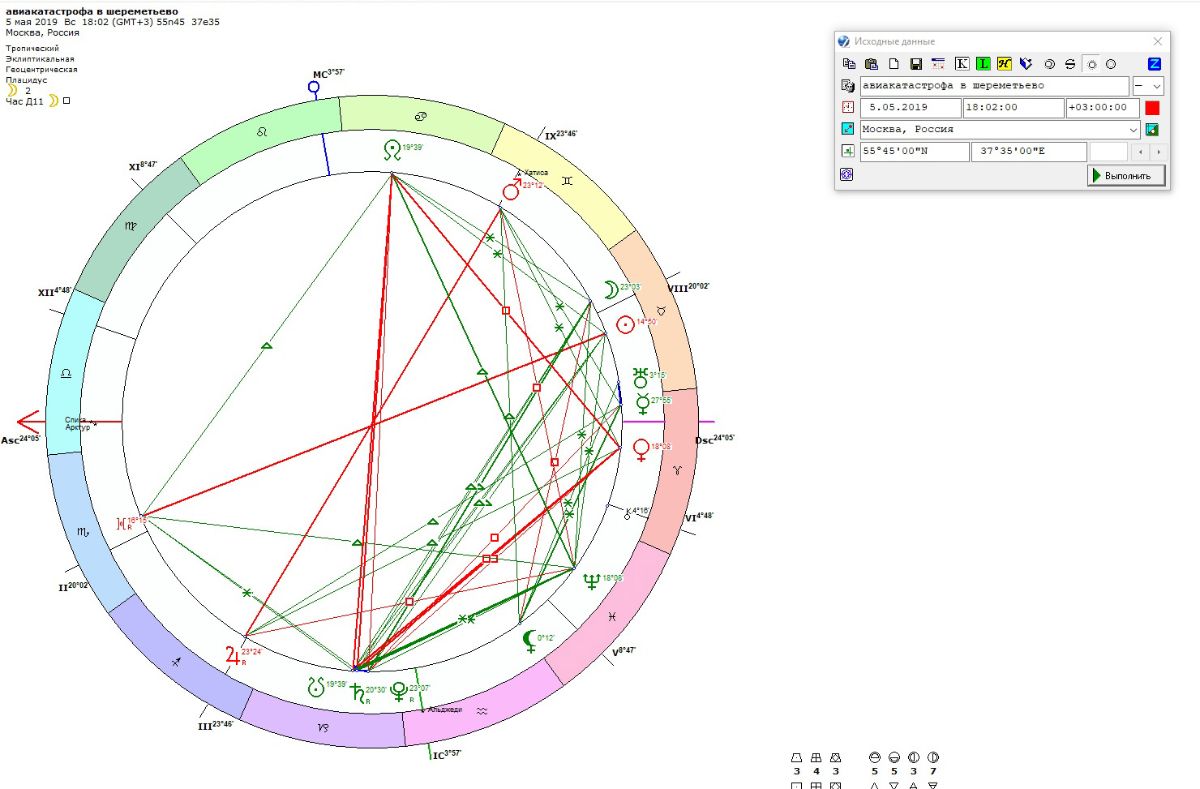Toggle the double-ring chart button
1200x789 pixels.
pyautogui.click(x=1050, y=64)
